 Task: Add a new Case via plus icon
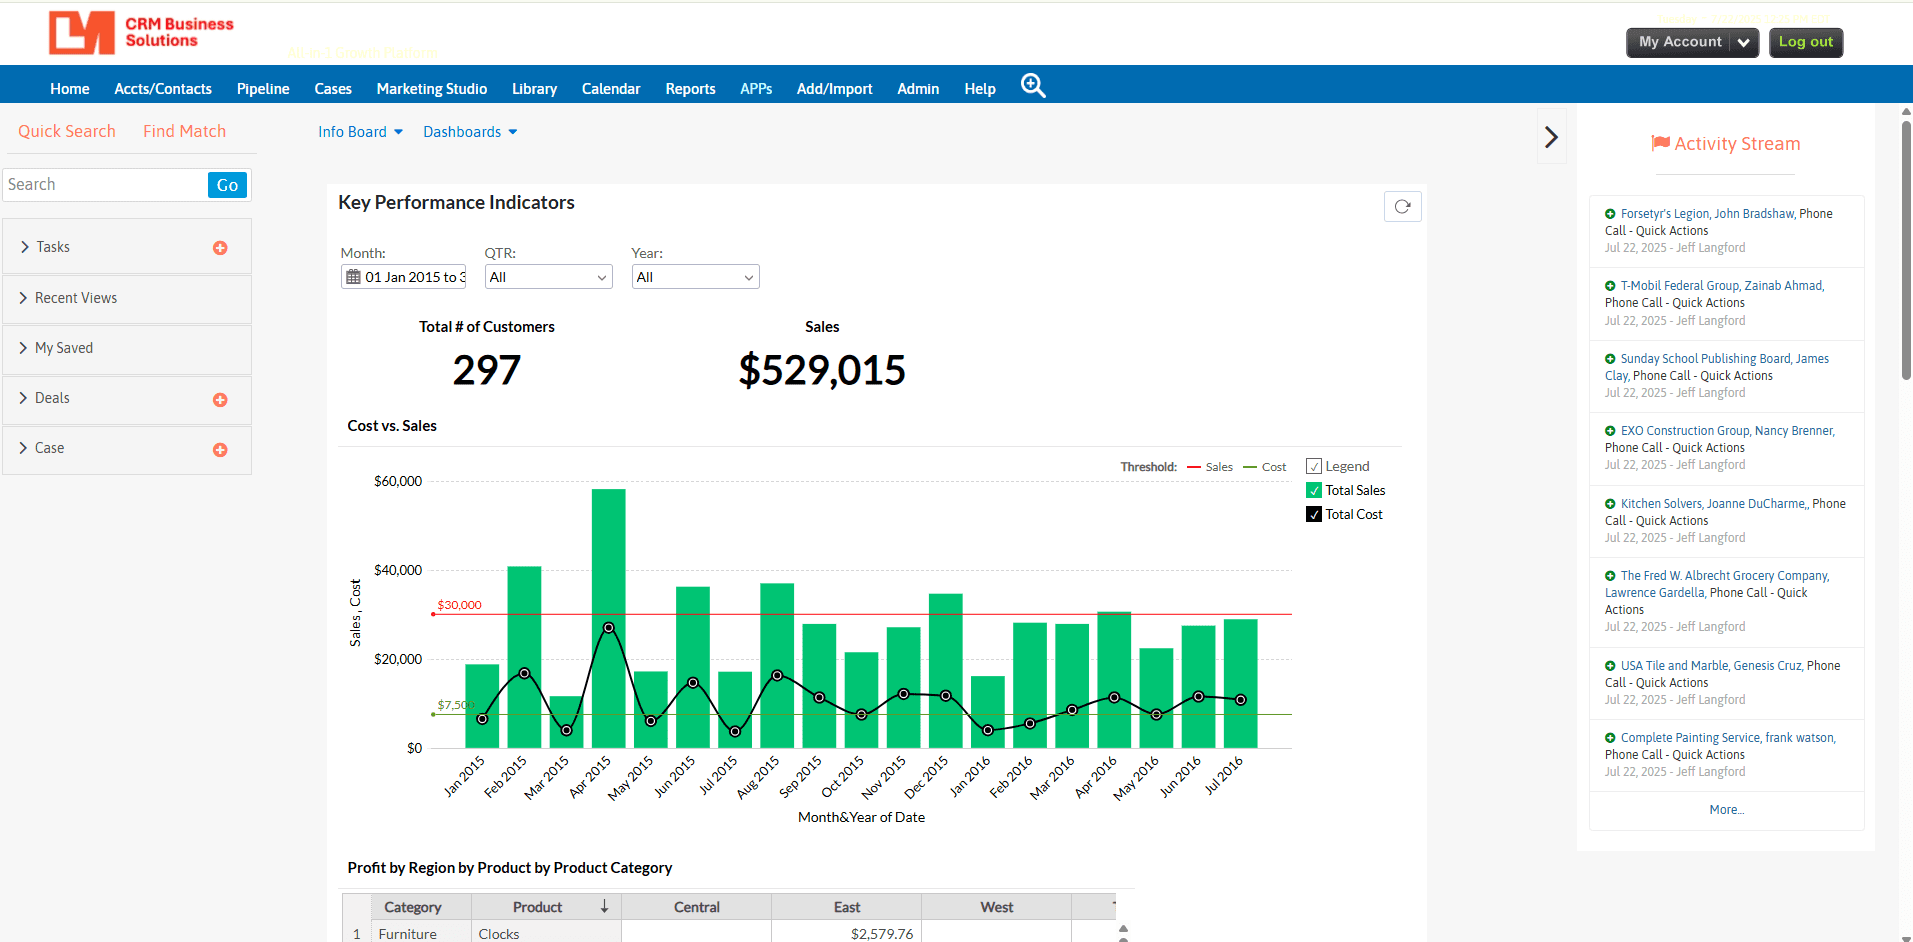click(x=220, y=449)
